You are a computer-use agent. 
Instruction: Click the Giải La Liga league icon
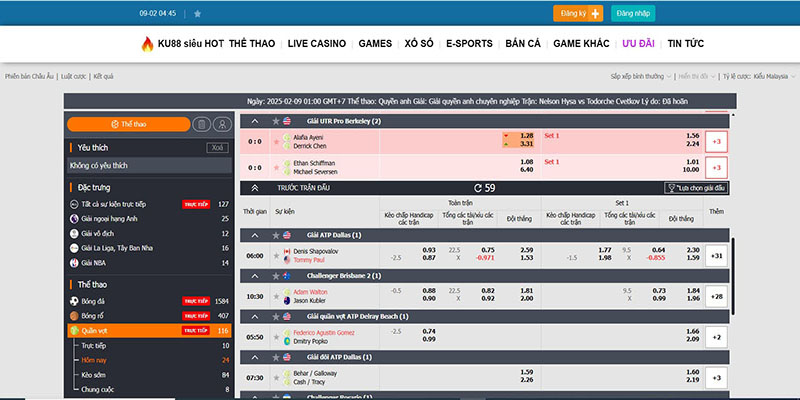74,247
